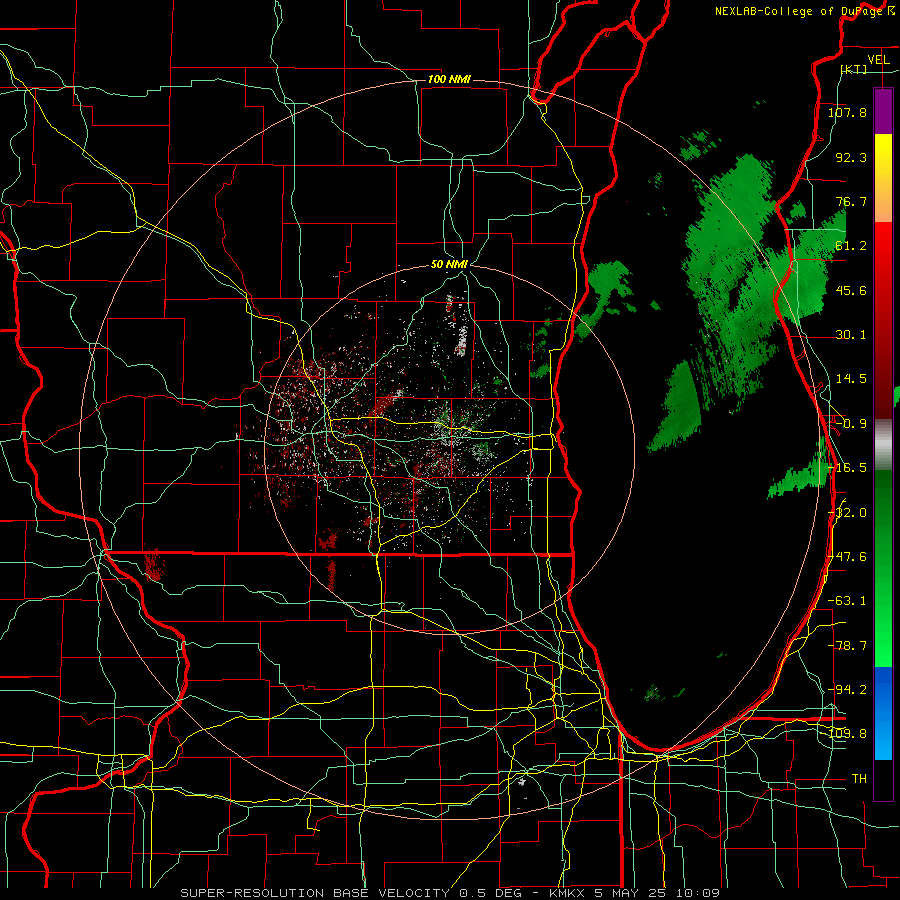Click the 50 NMI range ring label

[x=449, y=264]
